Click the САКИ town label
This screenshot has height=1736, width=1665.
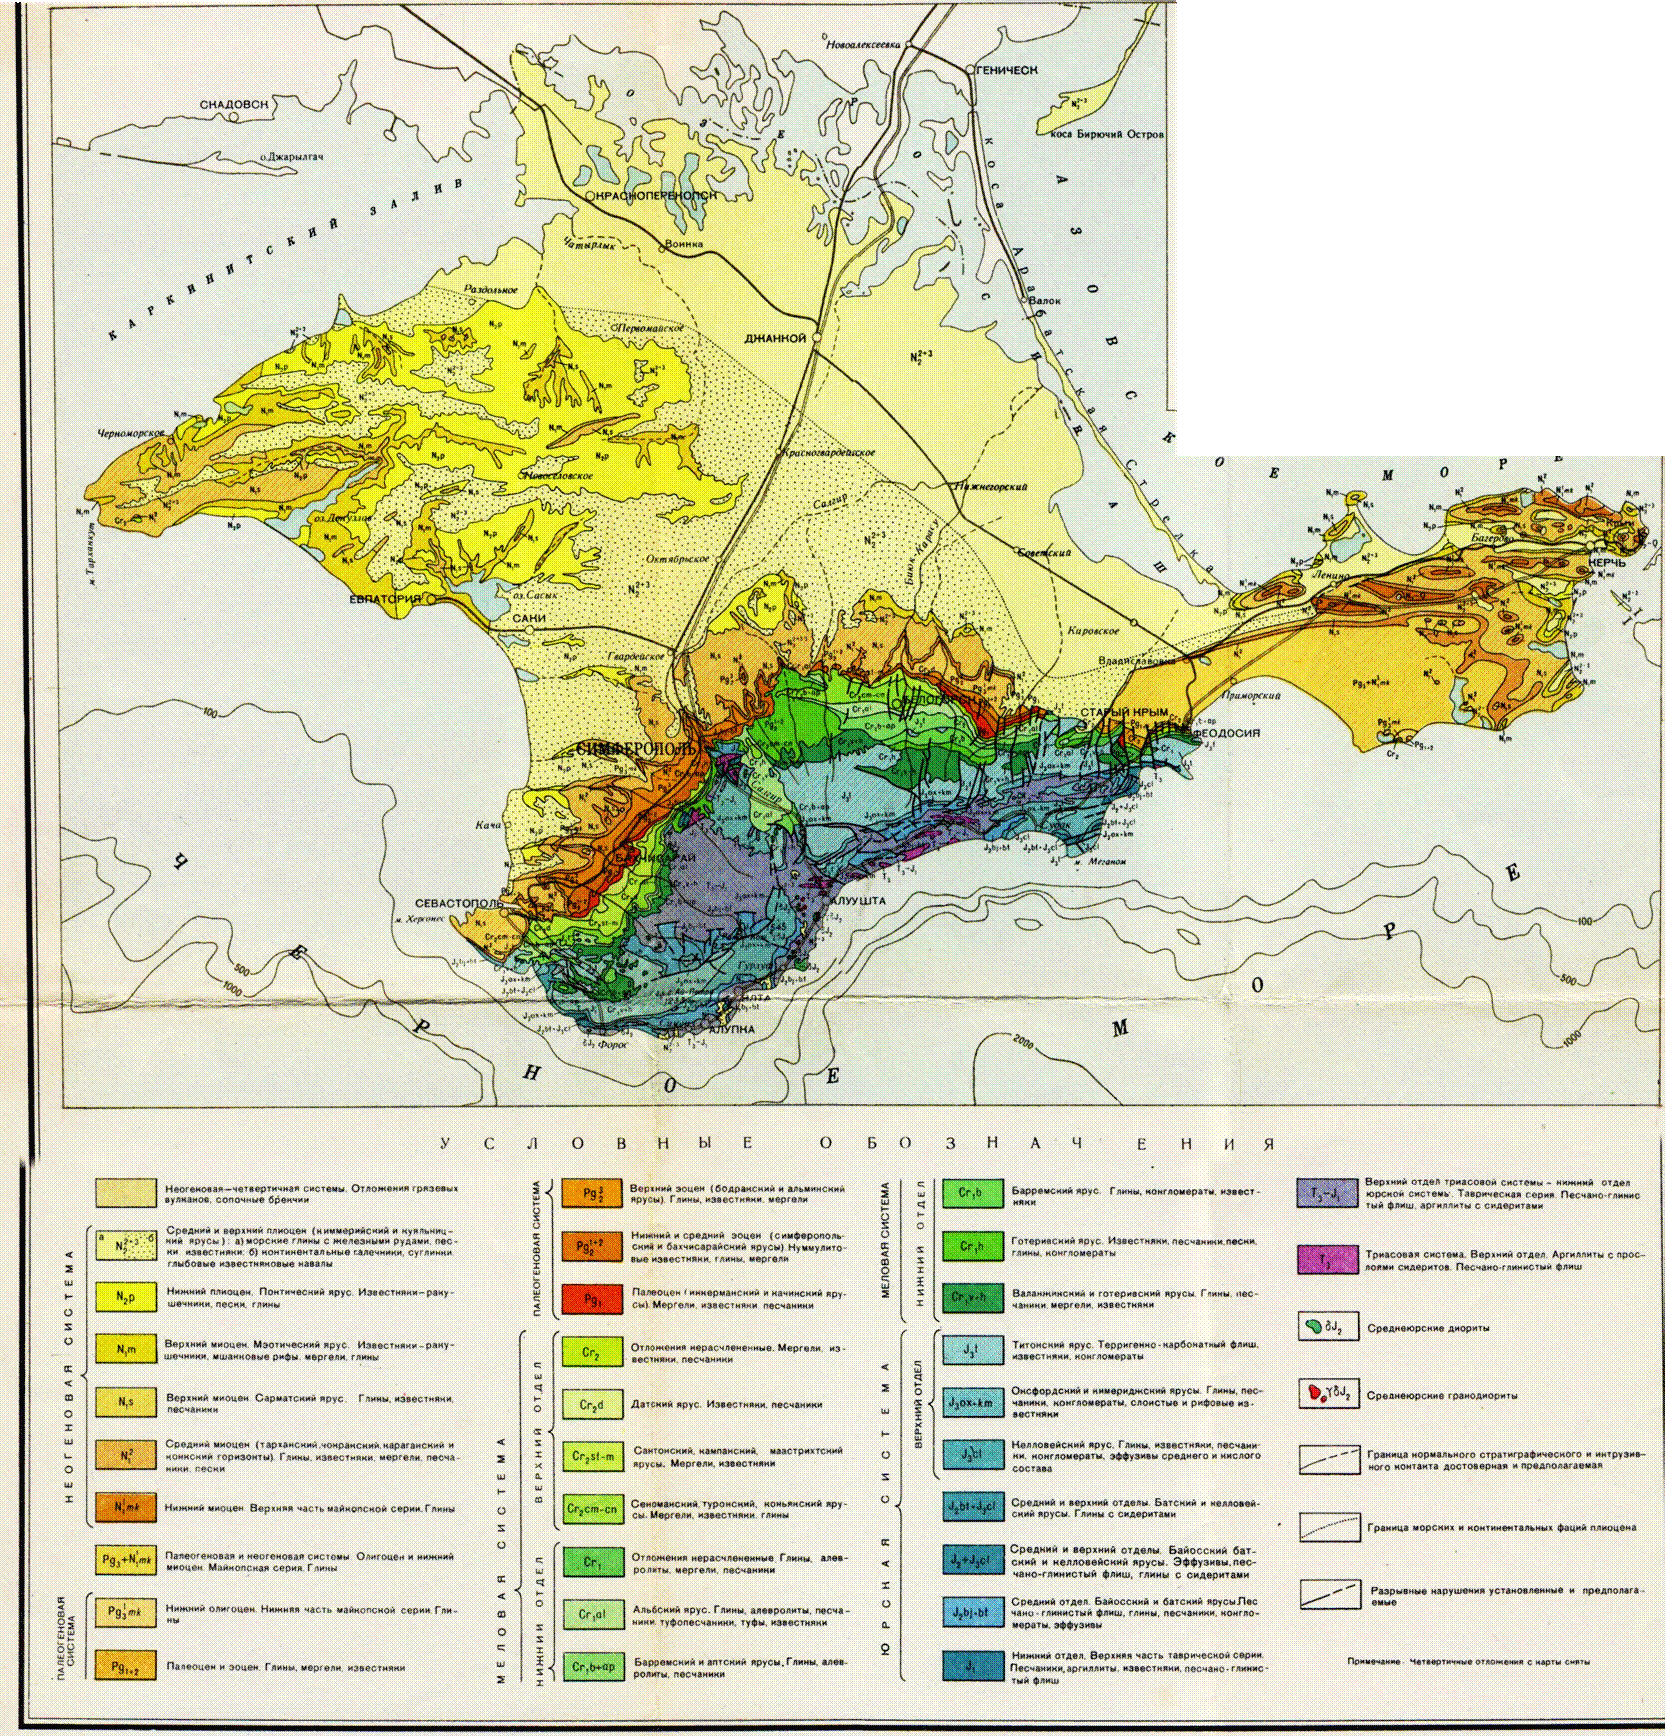(529, 618)
